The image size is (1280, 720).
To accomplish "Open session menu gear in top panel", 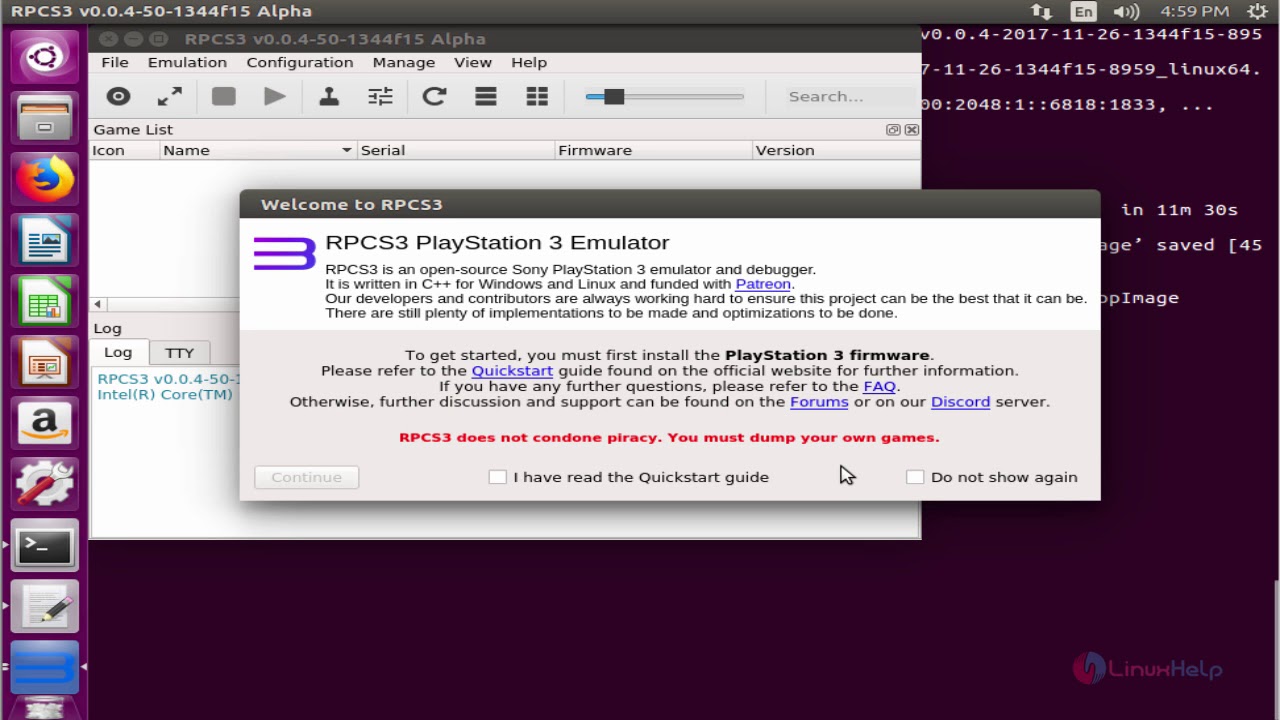I will pyautogui.click(x=1258, y=12).
